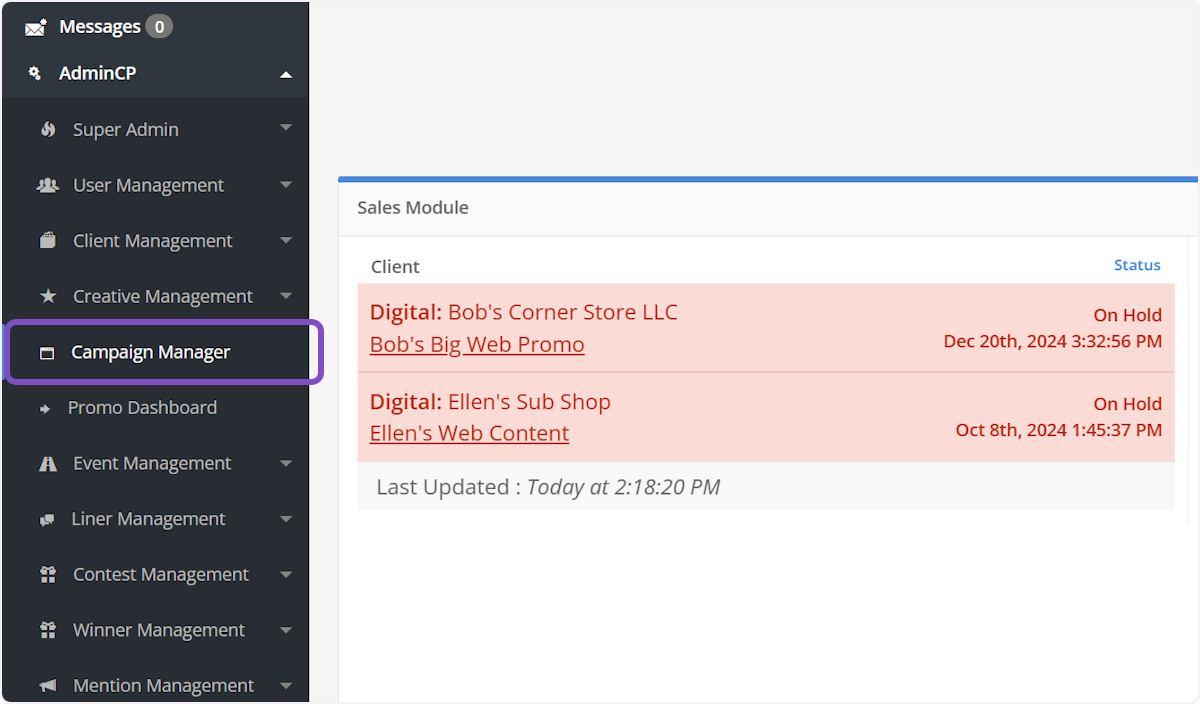
Task: Collapse the AdminCP section arrow
Action: coord(286,74)
